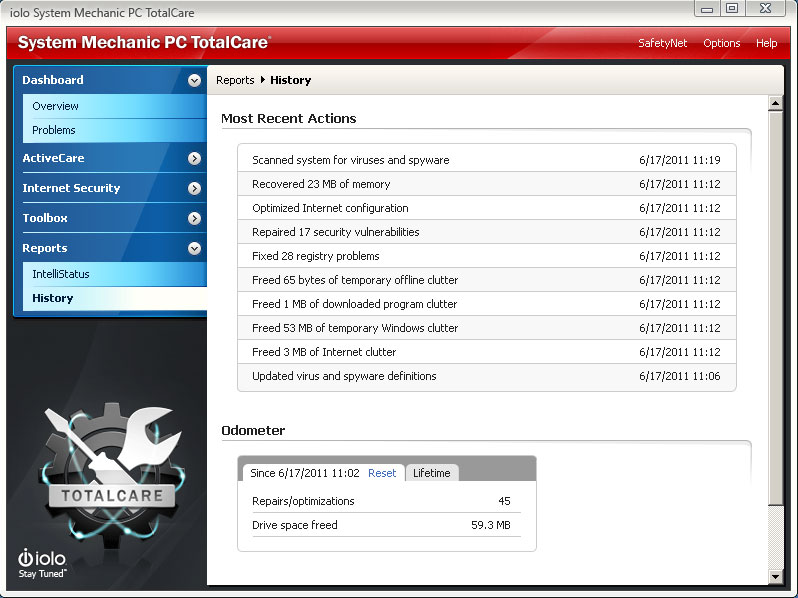Click the 59.3 MB value
This screenshot has width=798, height=598.
491,525
